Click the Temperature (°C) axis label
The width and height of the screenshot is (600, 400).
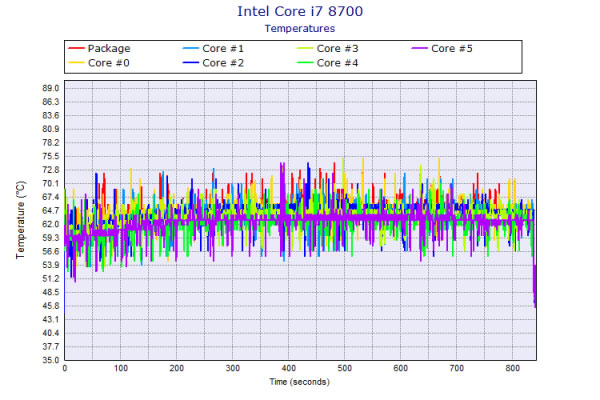(x=20, y=220)
